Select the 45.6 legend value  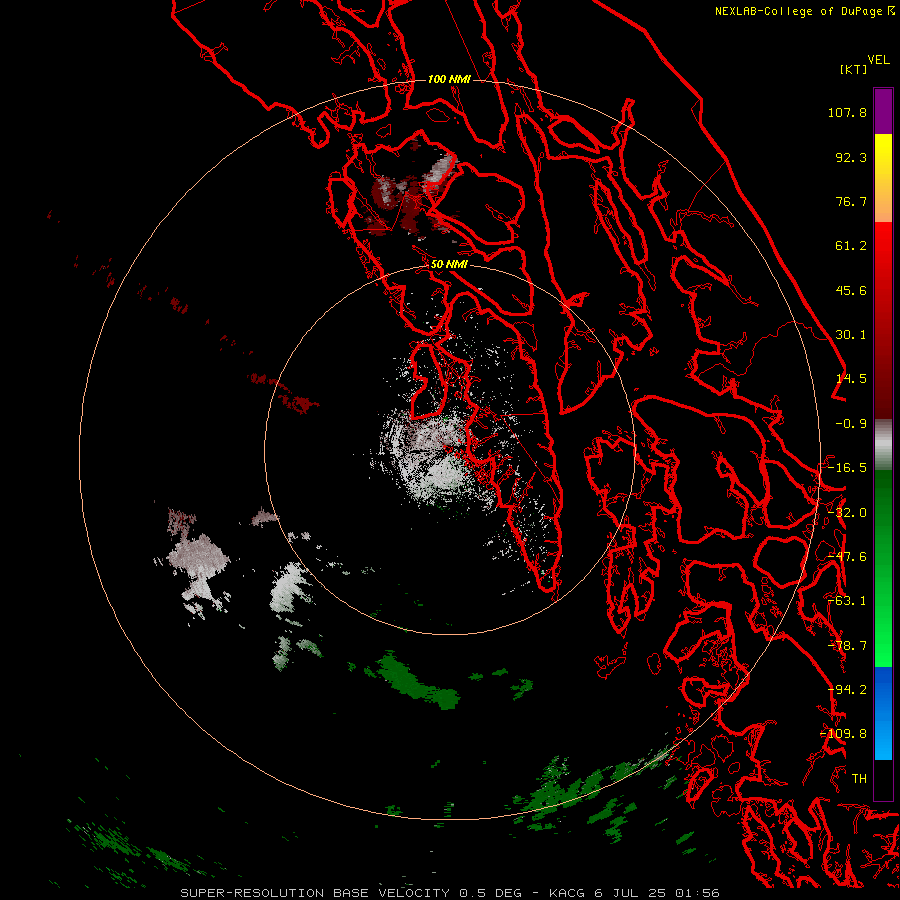(x=851, y=290)
